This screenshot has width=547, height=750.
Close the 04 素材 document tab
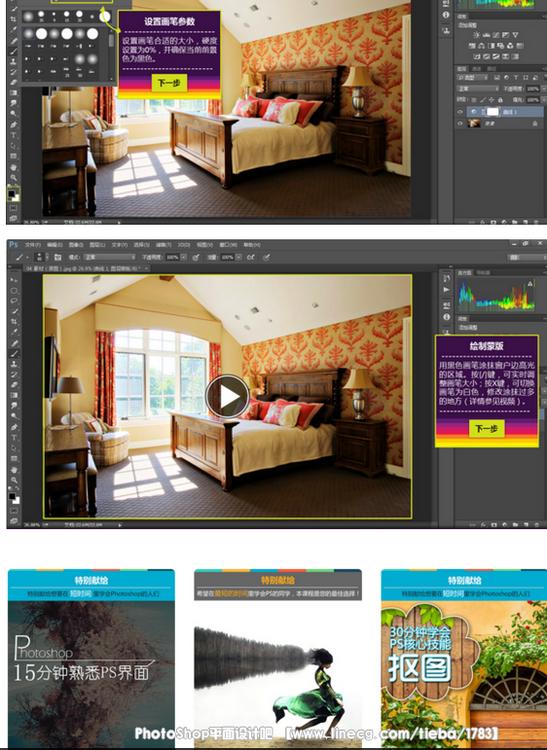coord(146,268)
